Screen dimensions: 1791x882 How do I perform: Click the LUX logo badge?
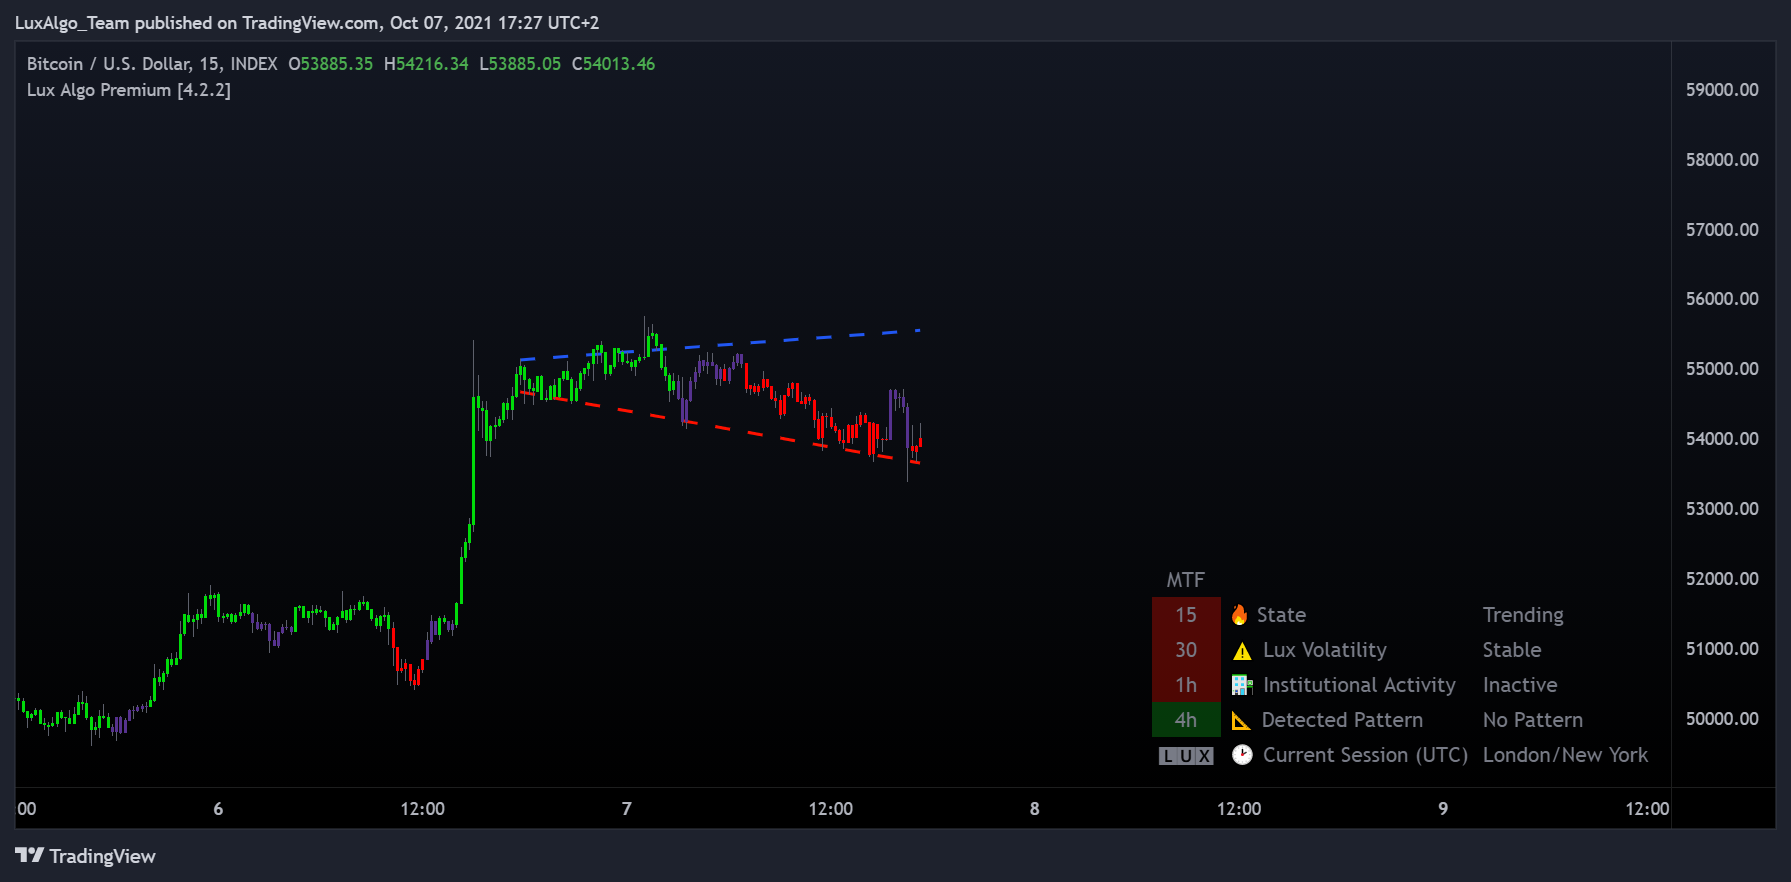[x=1186, y=756]
